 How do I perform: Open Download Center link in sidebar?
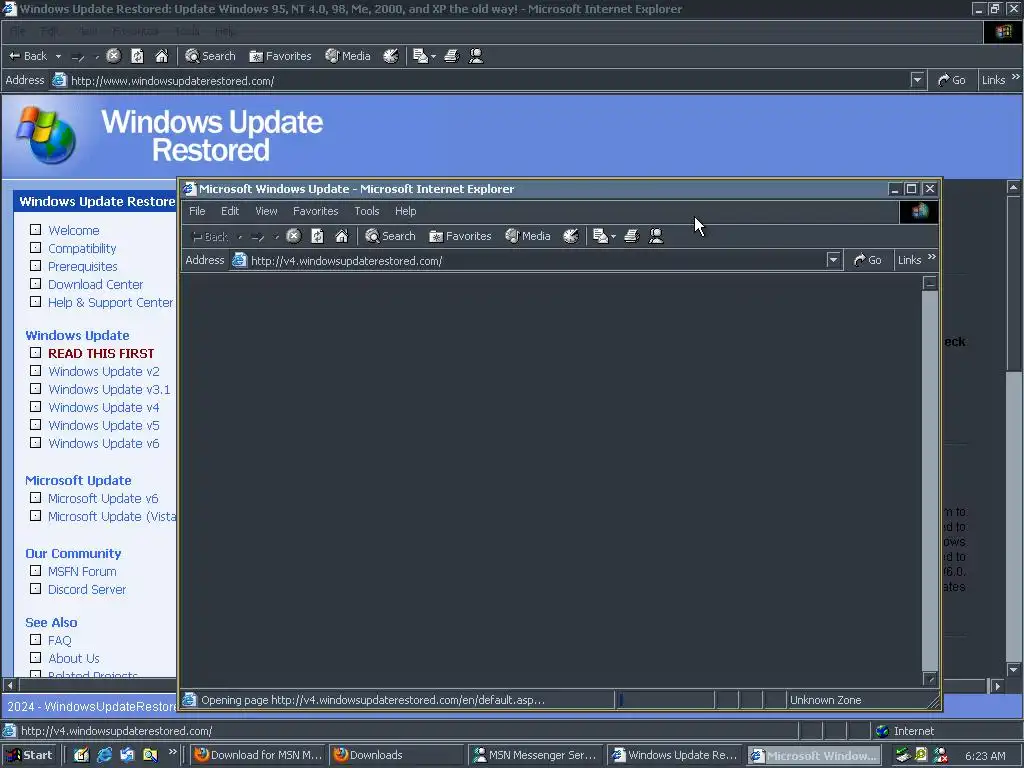tap(95, 285)
